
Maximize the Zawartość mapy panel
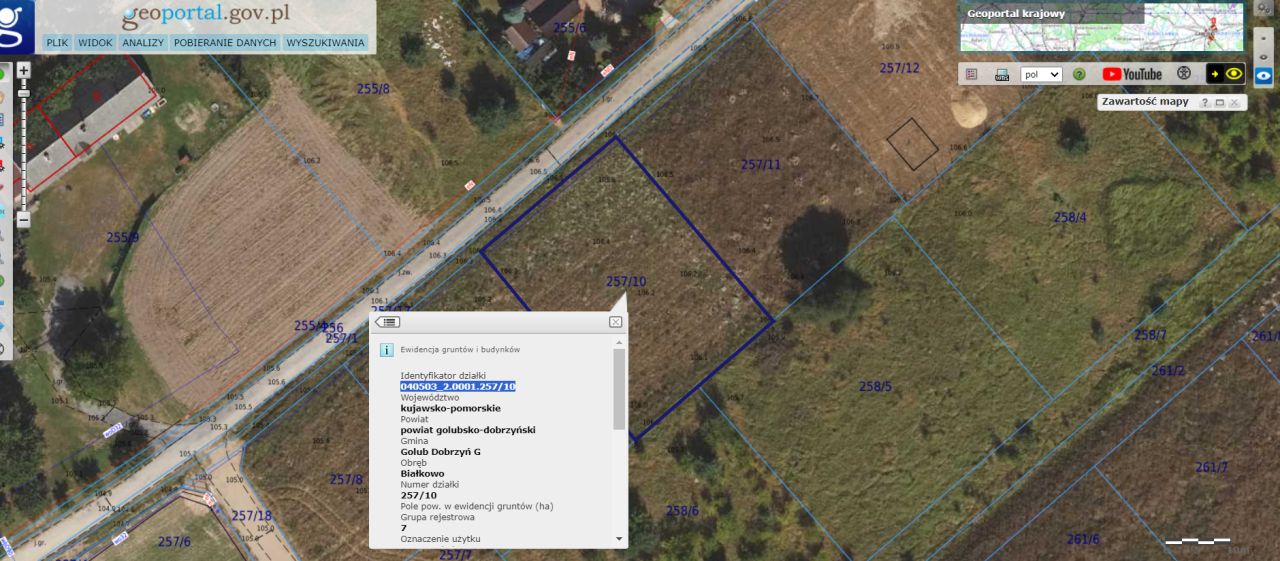coord(1220,102)
